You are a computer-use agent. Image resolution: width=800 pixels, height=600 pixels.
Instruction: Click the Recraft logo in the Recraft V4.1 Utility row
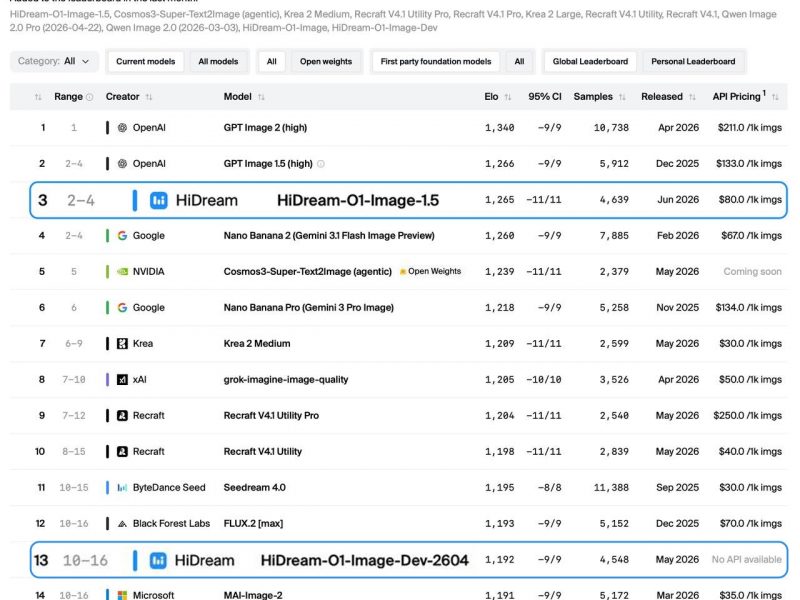[122, 452]
